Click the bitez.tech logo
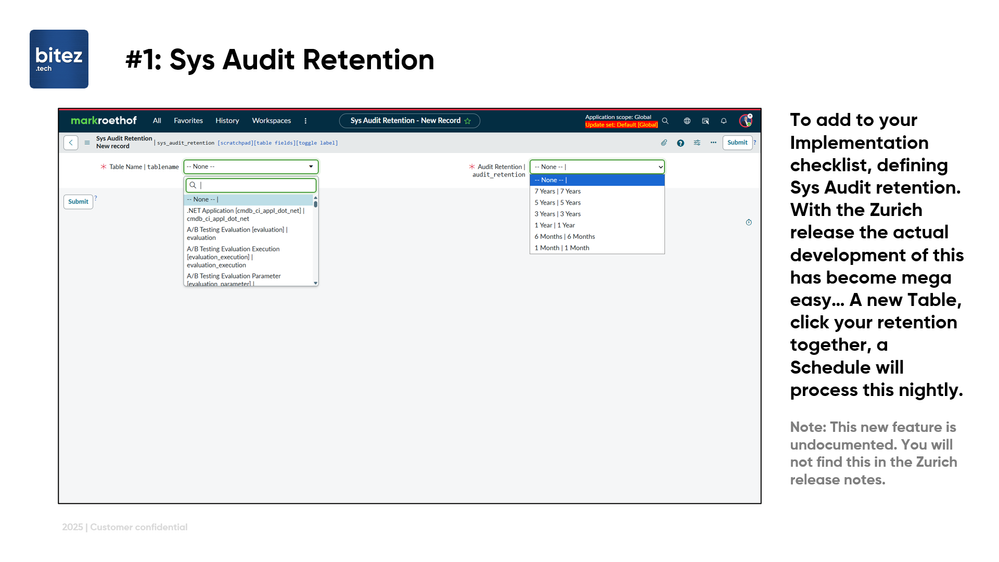The image size is (999, 562). [x=59, y=59]
